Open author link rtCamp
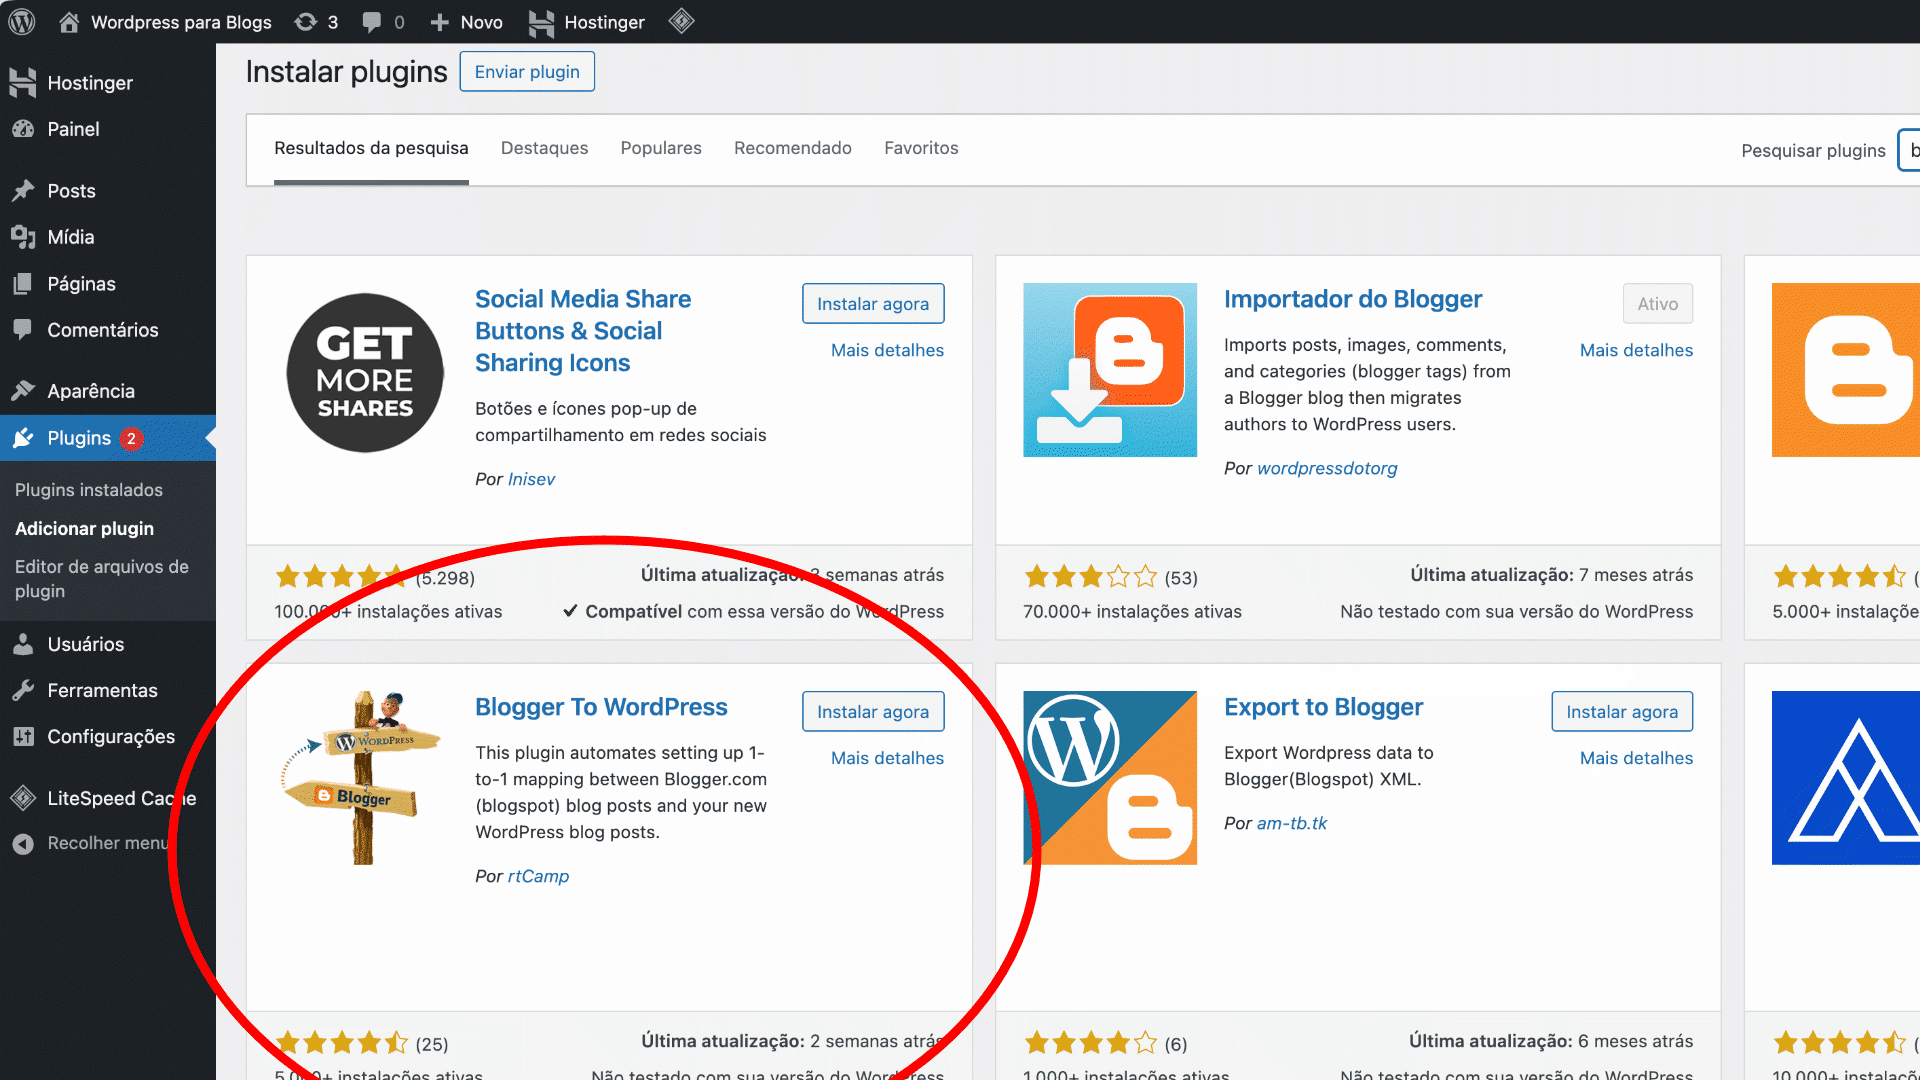 [x=538, y=876]
